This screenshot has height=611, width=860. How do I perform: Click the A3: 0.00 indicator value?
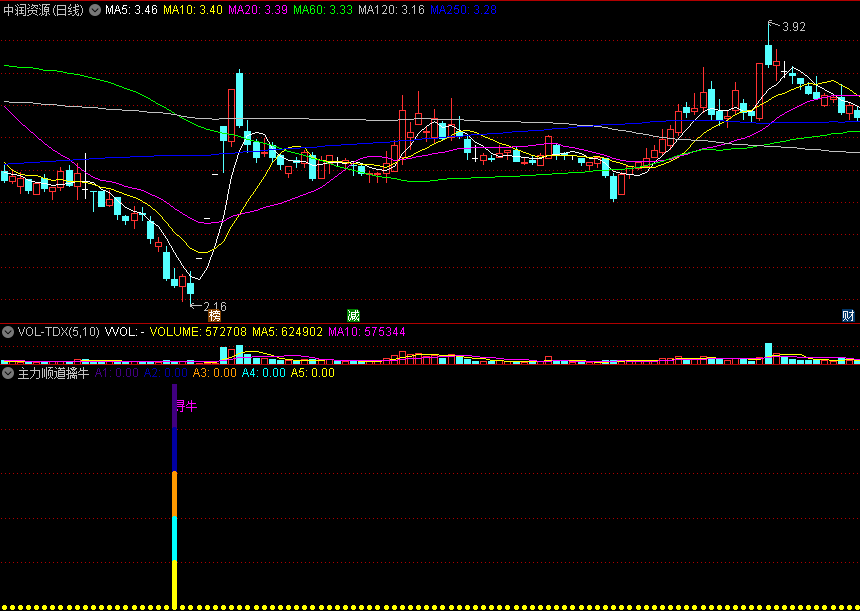coord(214,374)
